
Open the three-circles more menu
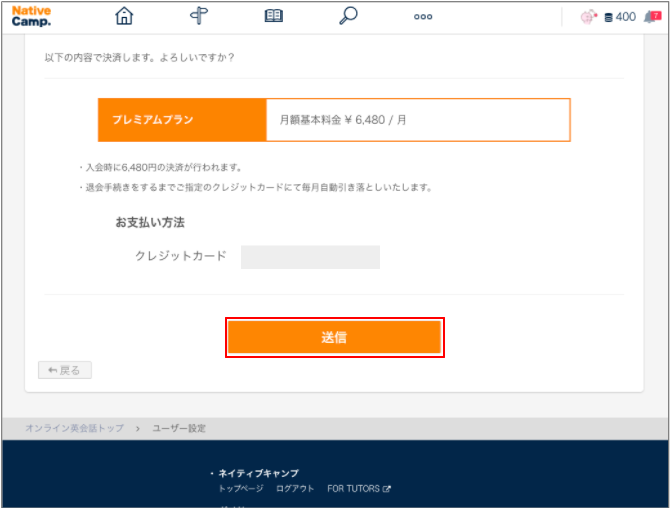[x=423, y=17]
